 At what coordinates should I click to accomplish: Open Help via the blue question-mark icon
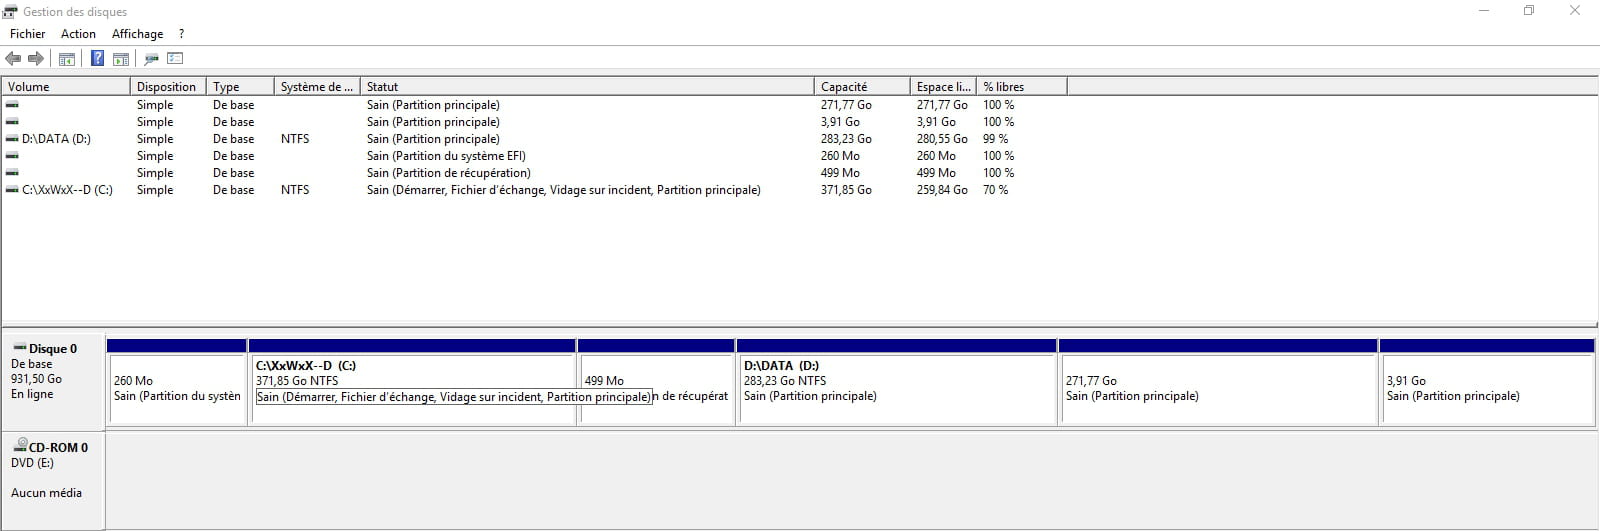(97, 59)
